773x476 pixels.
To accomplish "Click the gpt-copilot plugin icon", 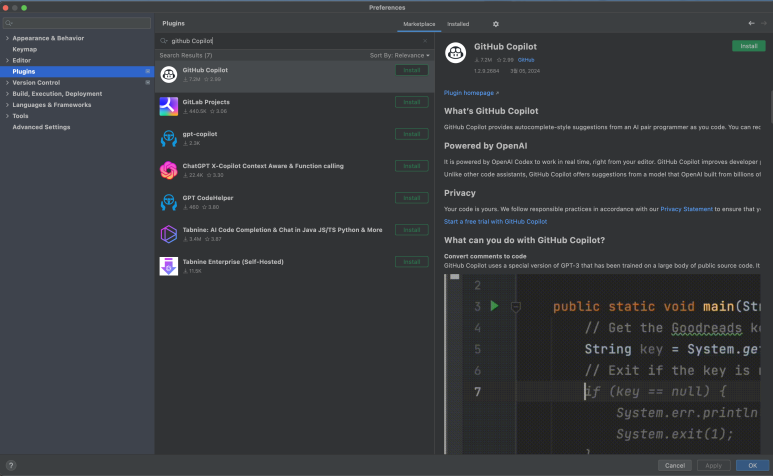I will click(169, 138).
